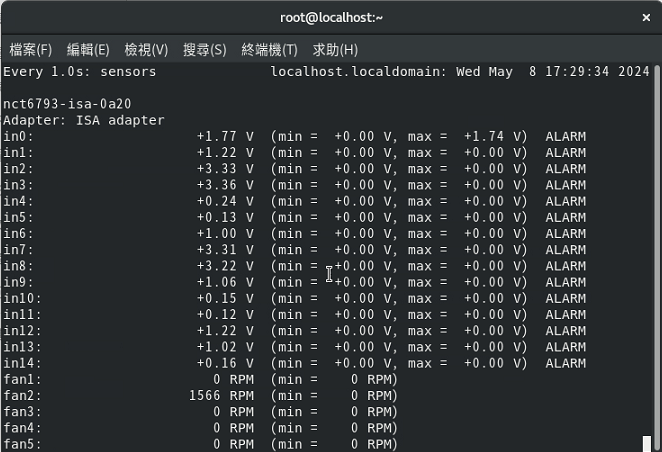The image size is (662, 452).
Task: Open the 搜尋(S) menu
Action: click(x=205, y=50)
